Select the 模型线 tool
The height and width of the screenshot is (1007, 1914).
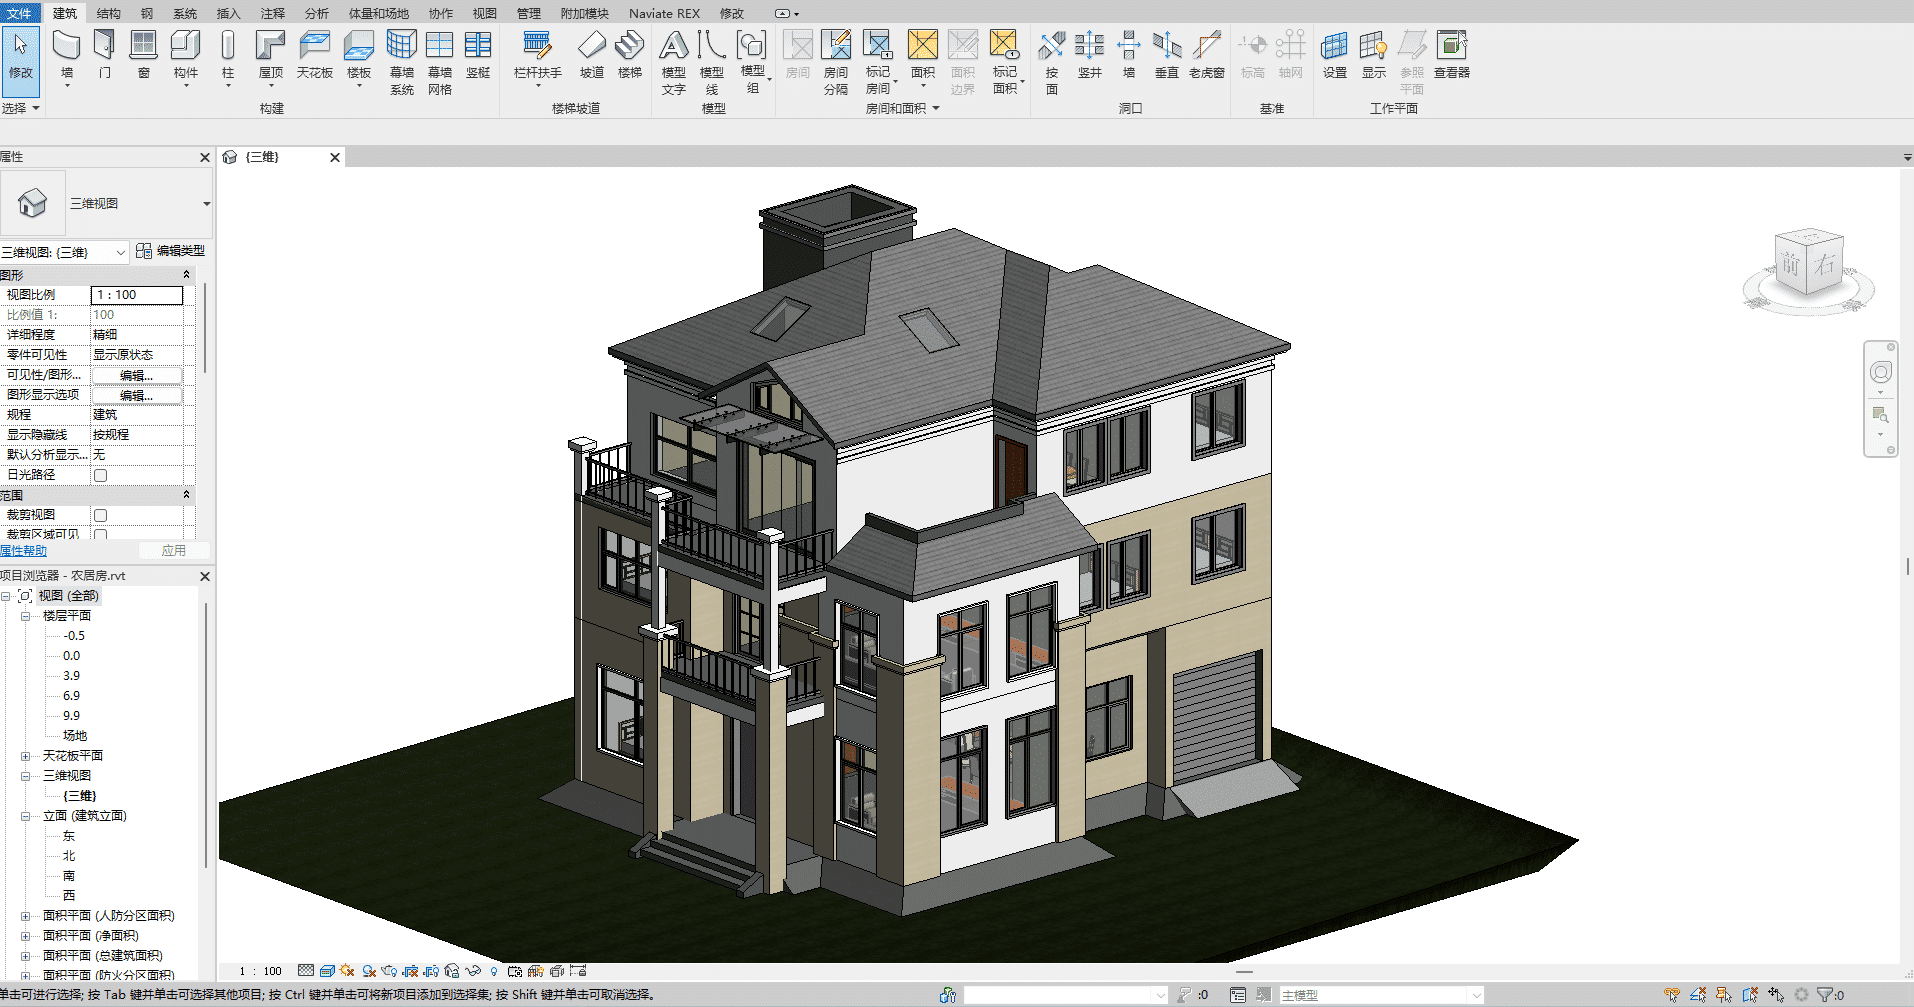712,62
